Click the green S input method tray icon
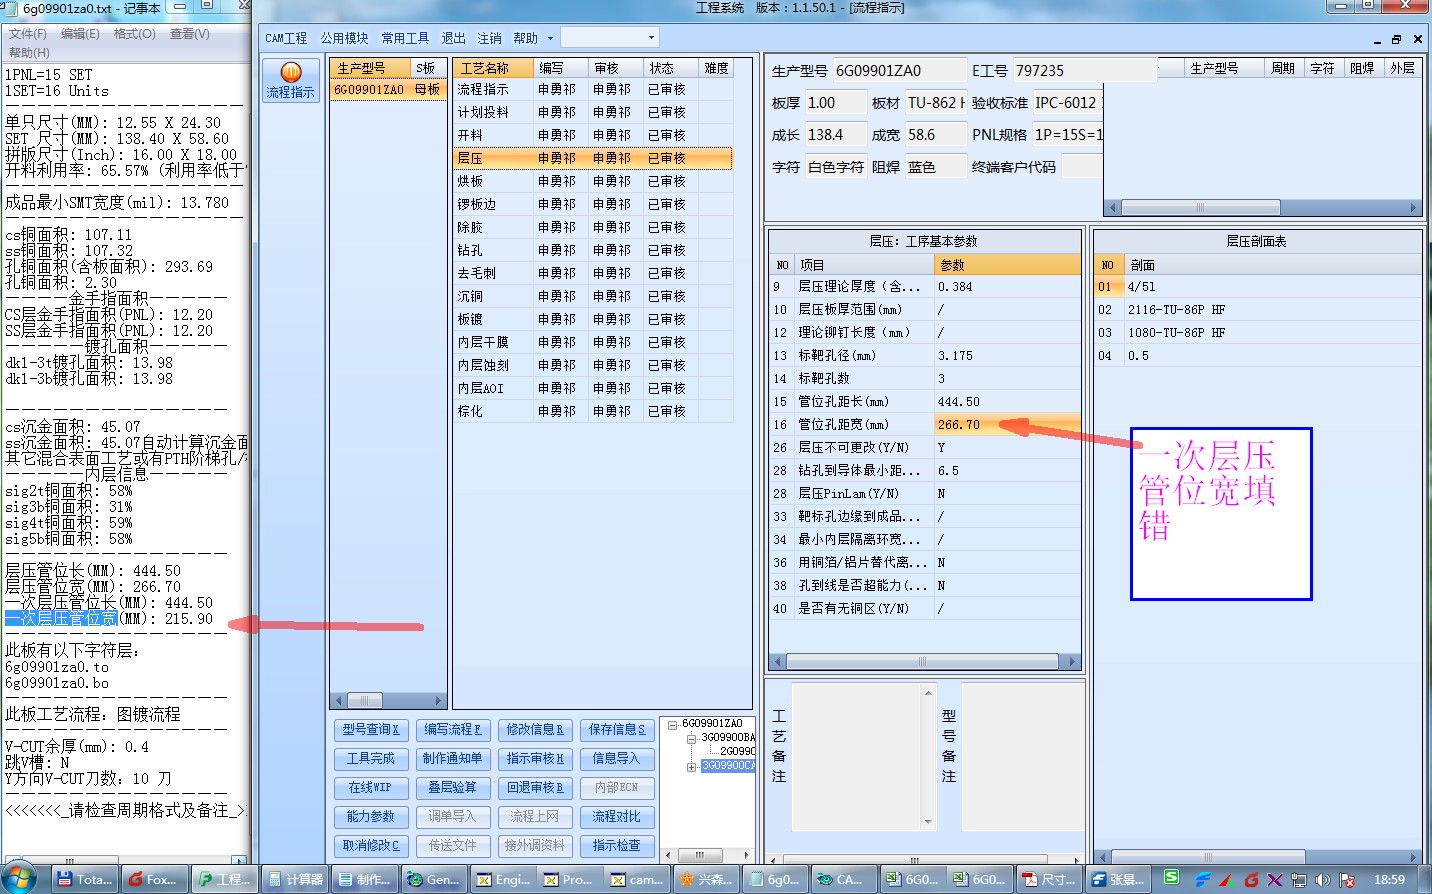Image resolution: width=1432 pixels, height=894 pixels. [x=1171, y=877]
